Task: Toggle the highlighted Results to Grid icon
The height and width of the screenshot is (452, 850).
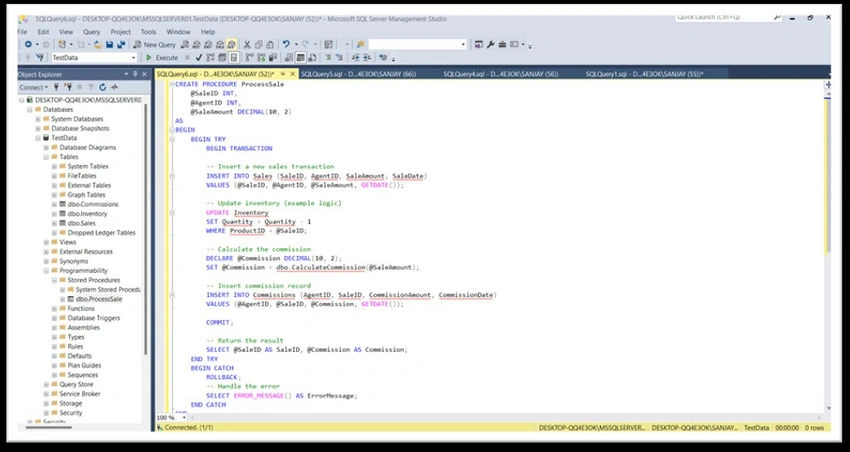Action: click(299, 57)
